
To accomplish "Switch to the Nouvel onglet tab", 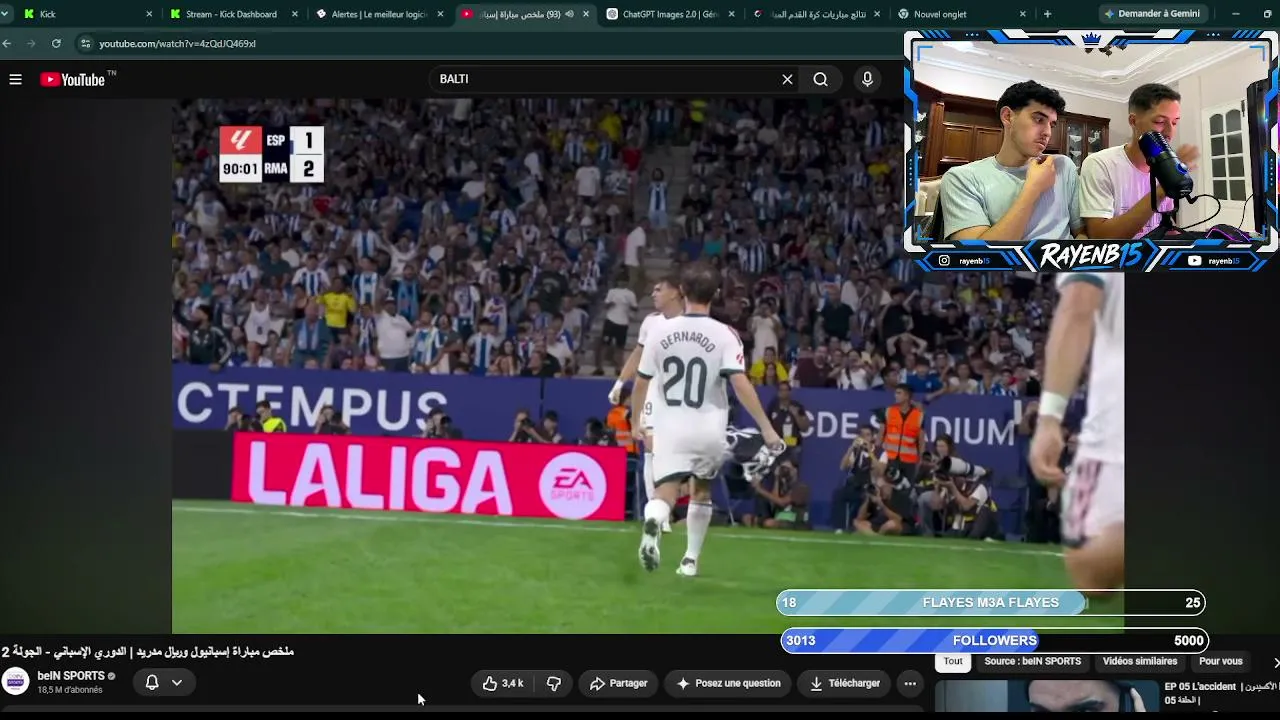I will pyautogui.click(x=961, y=14).
